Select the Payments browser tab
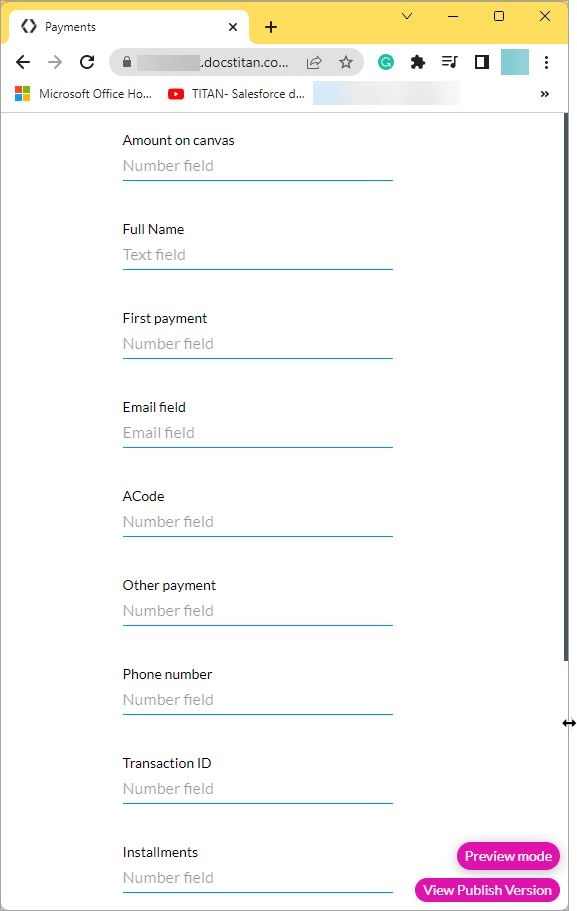577x911 pixels. [120, 26]
